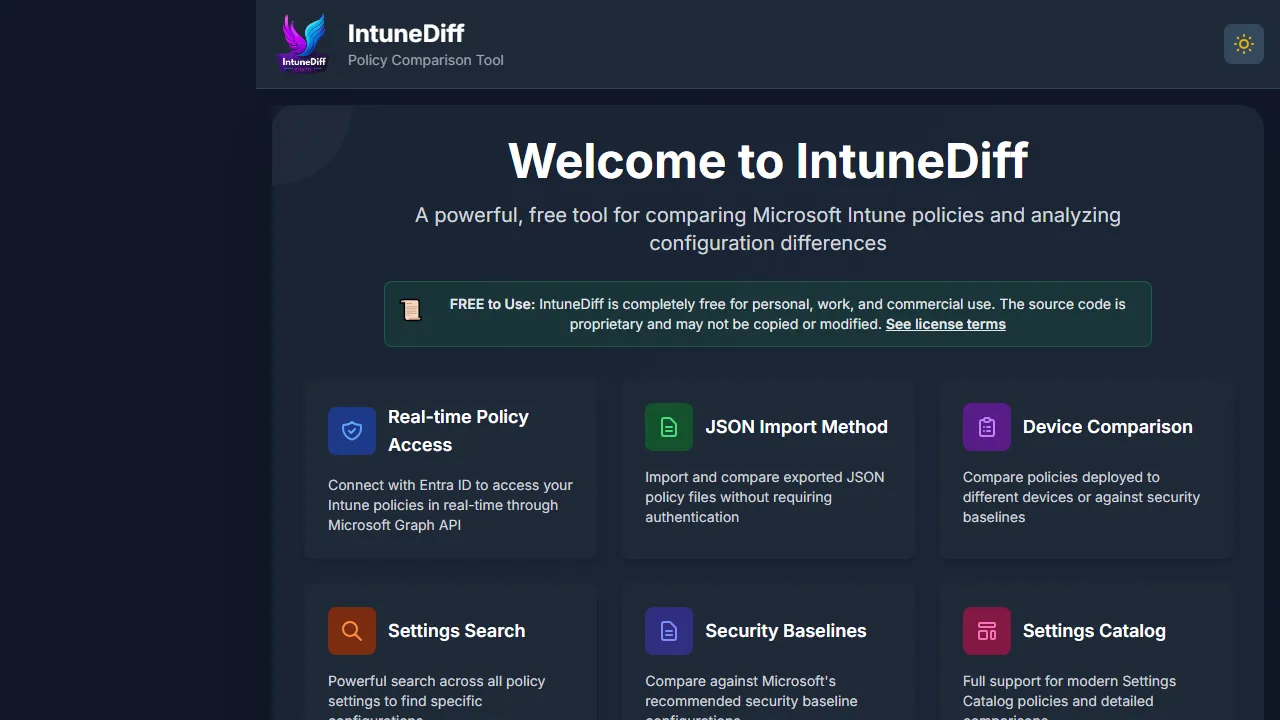Open the license terms page
This screenshot has width=1280, height=720.
tap(945, 324)
